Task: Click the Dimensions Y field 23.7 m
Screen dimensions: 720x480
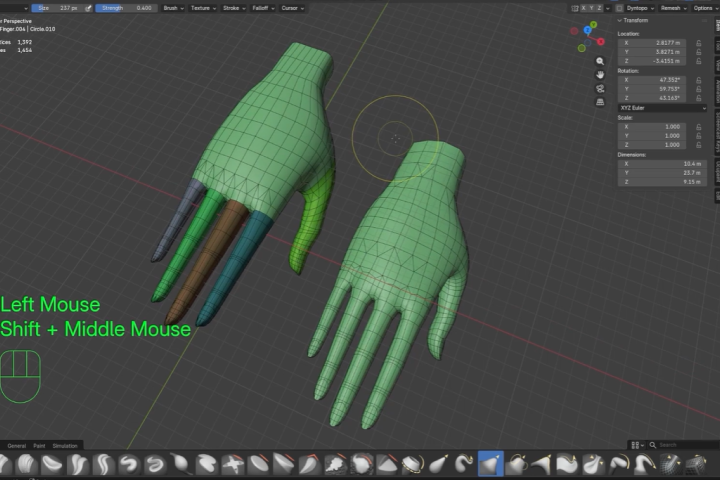Action: (662, 173)
